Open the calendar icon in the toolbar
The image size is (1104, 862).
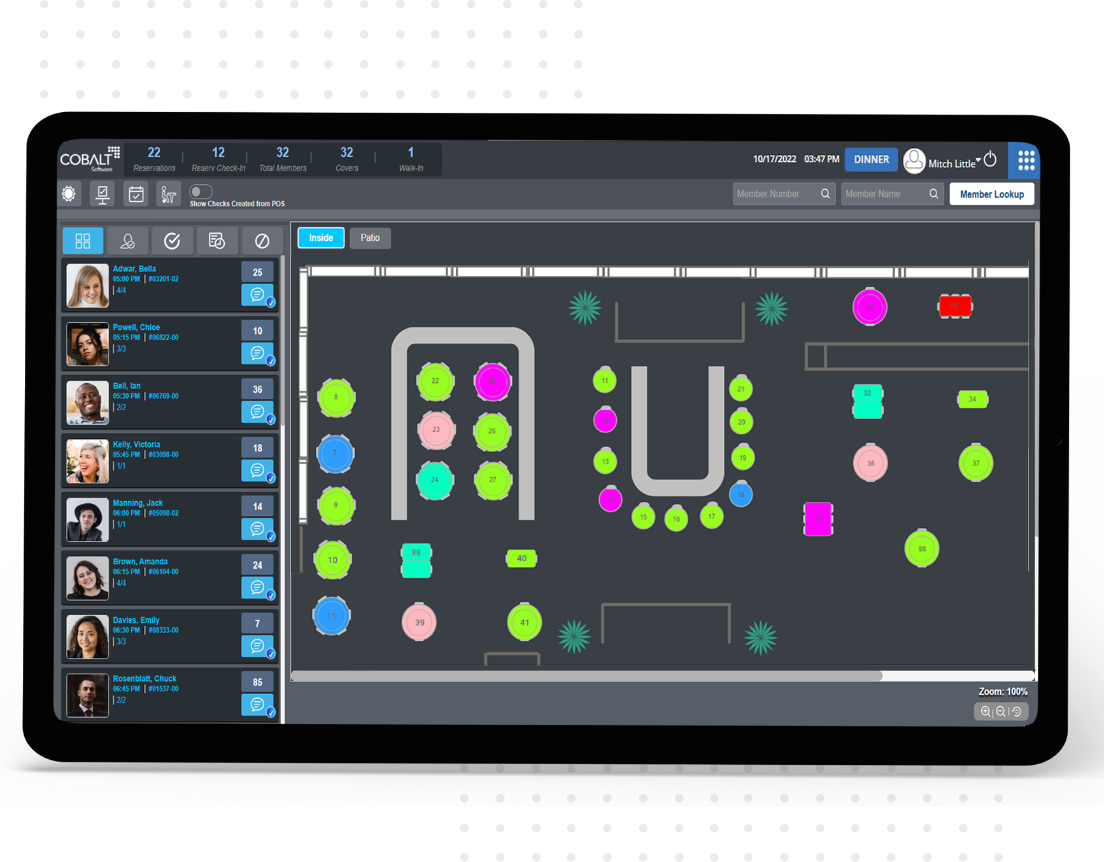tap(136, 194)
